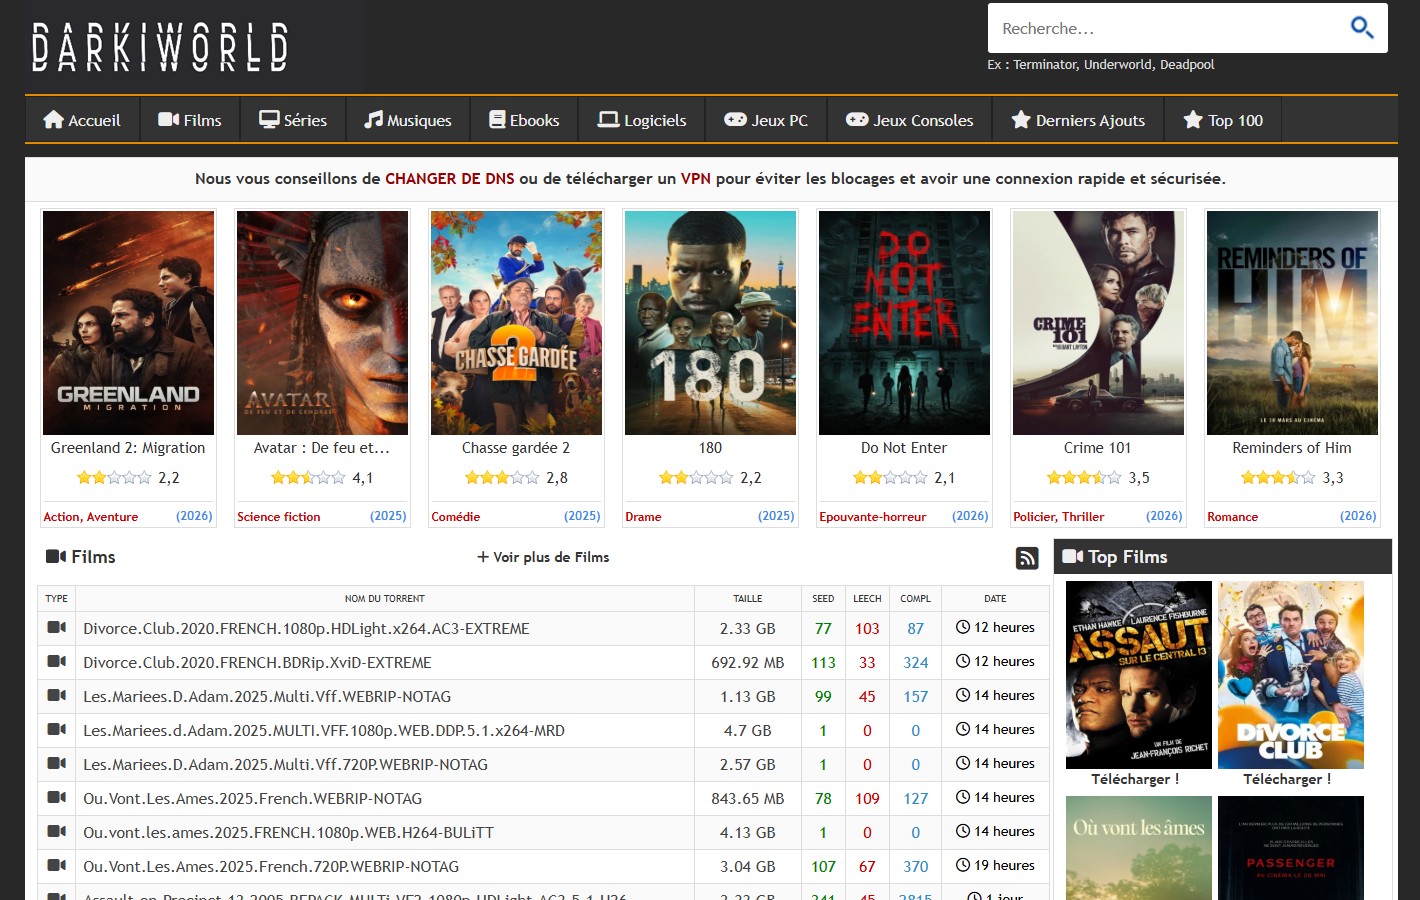Click the video icon of the Divorce.Club 1080p HDLight row
Image resolution: width=1420 pixels, height=900 pixels.
57,627
